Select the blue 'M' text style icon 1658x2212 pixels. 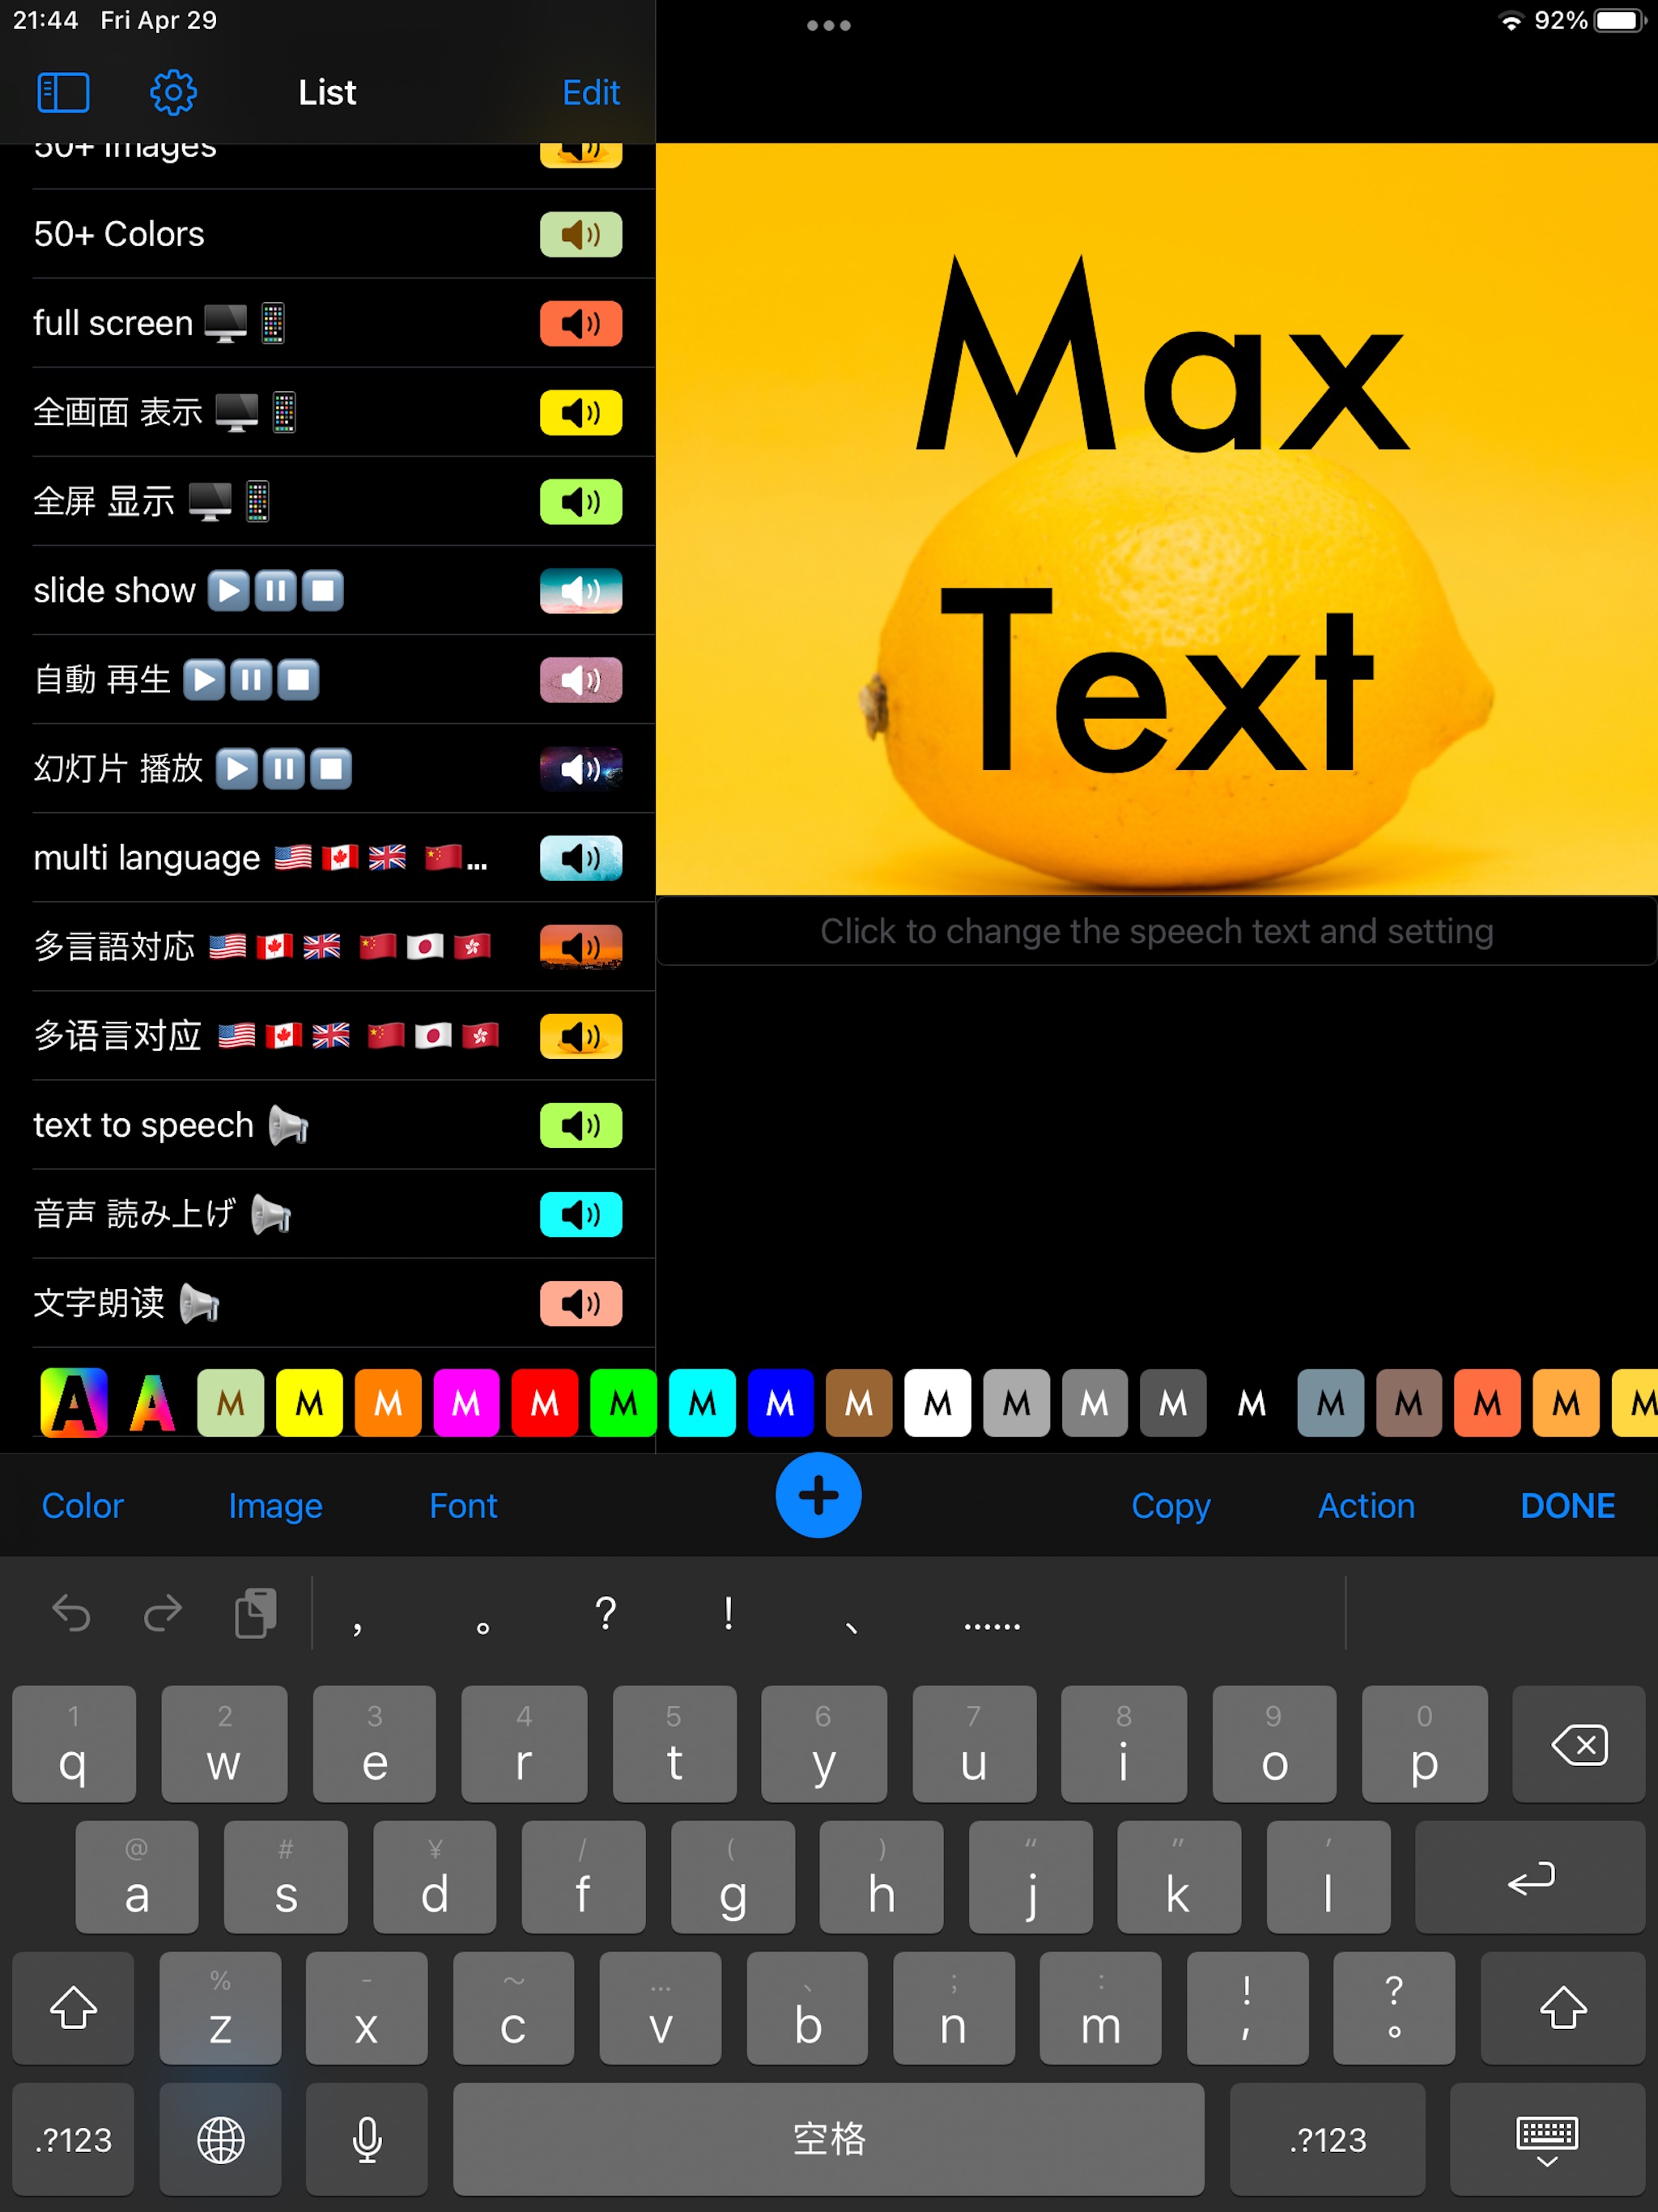tap(784, 1407)
